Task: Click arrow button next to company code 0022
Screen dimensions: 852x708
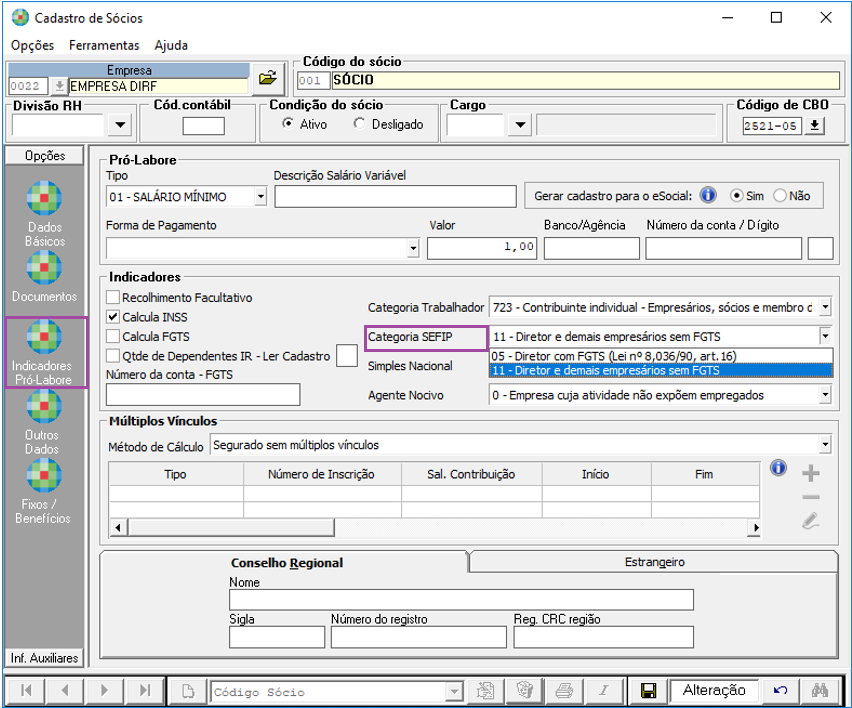Action: (59, 86)
